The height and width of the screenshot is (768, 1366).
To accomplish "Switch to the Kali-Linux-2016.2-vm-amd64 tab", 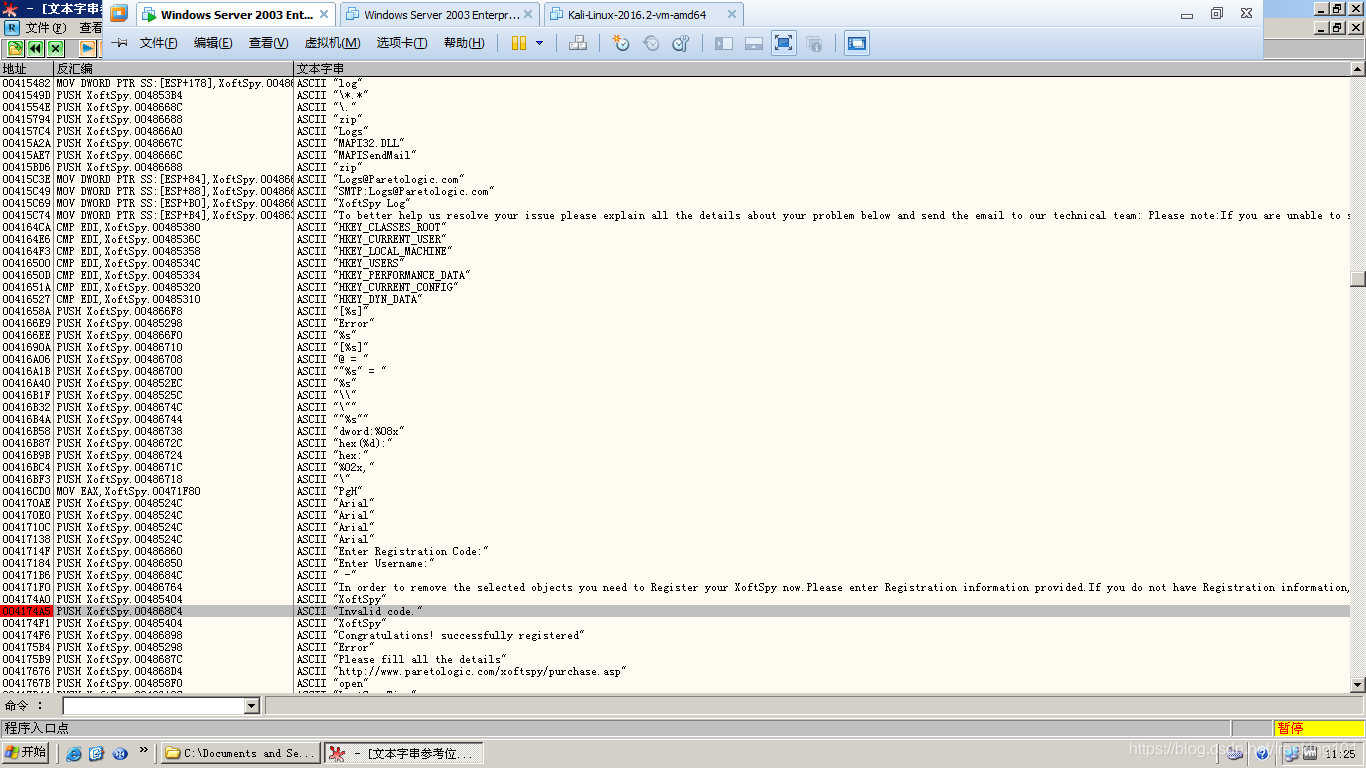I will (x=644, y=15).
